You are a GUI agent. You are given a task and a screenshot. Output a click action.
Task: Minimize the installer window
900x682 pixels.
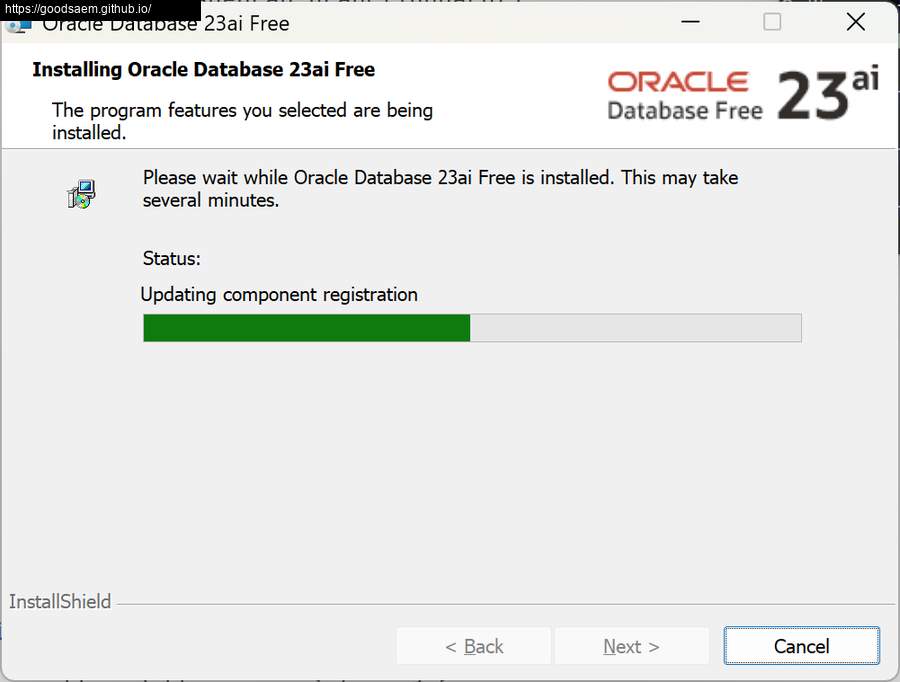click(x=690, y=22)
